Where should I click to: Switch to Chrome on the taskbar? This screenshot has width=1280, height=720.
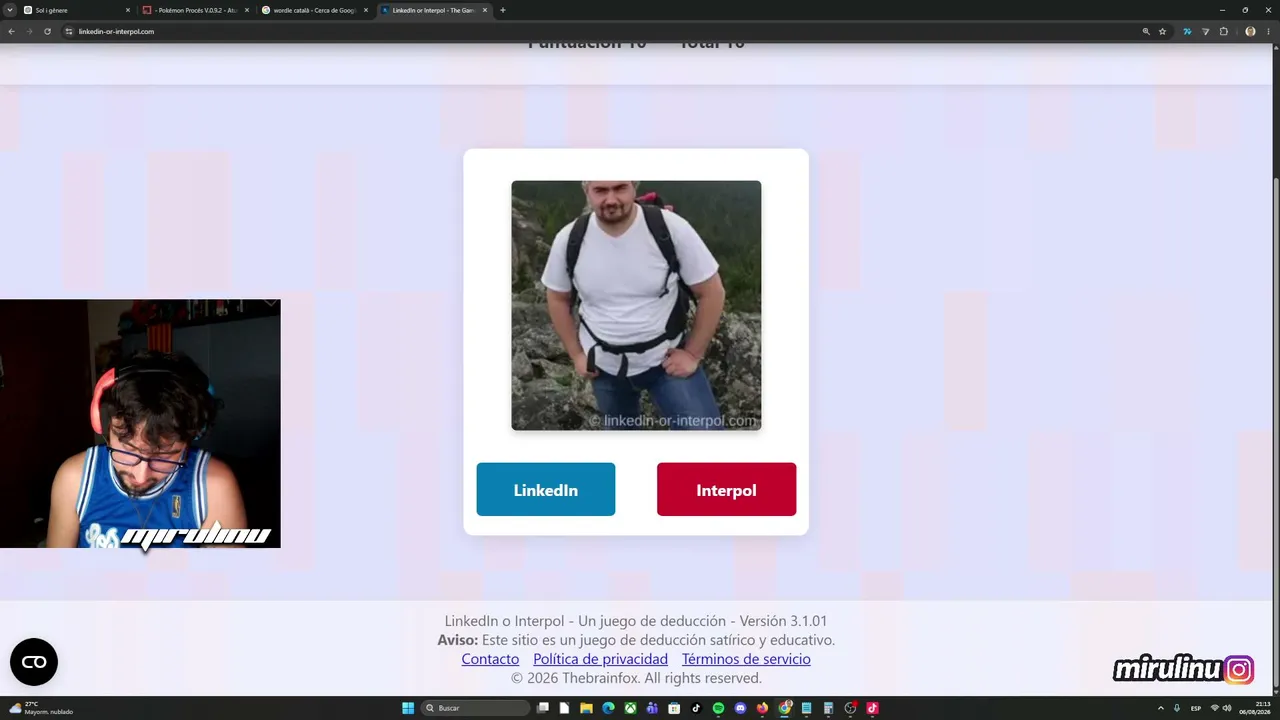tap(785, 708)
